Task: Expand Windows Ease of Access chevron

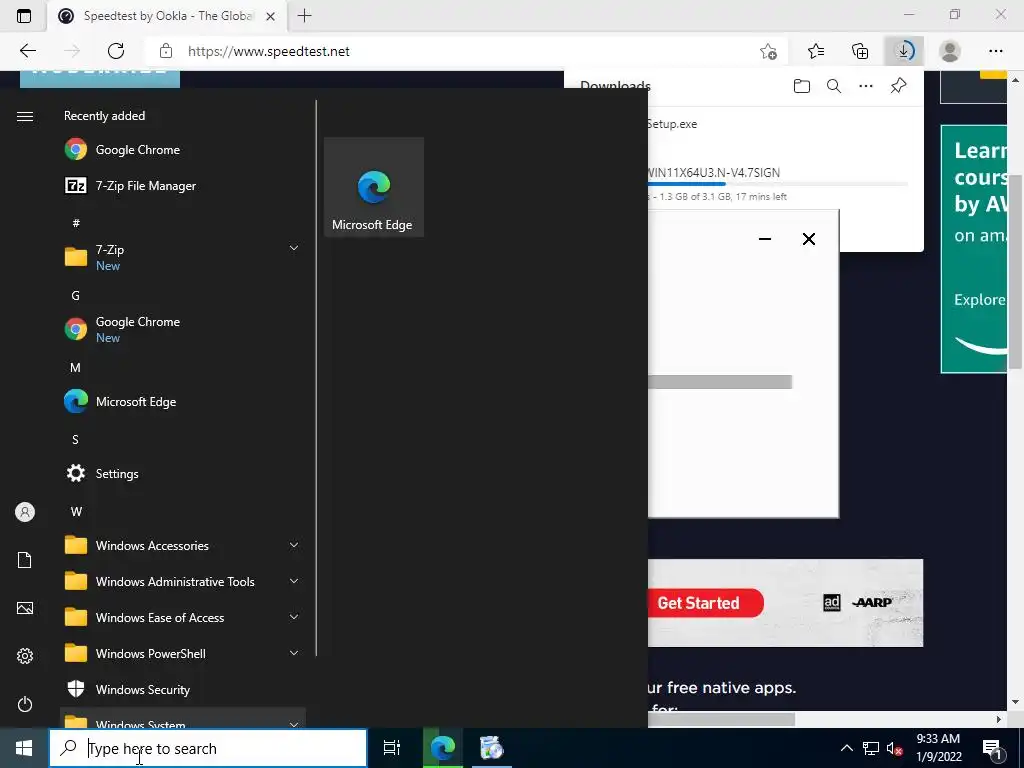Action: click(x=294, y=617)
